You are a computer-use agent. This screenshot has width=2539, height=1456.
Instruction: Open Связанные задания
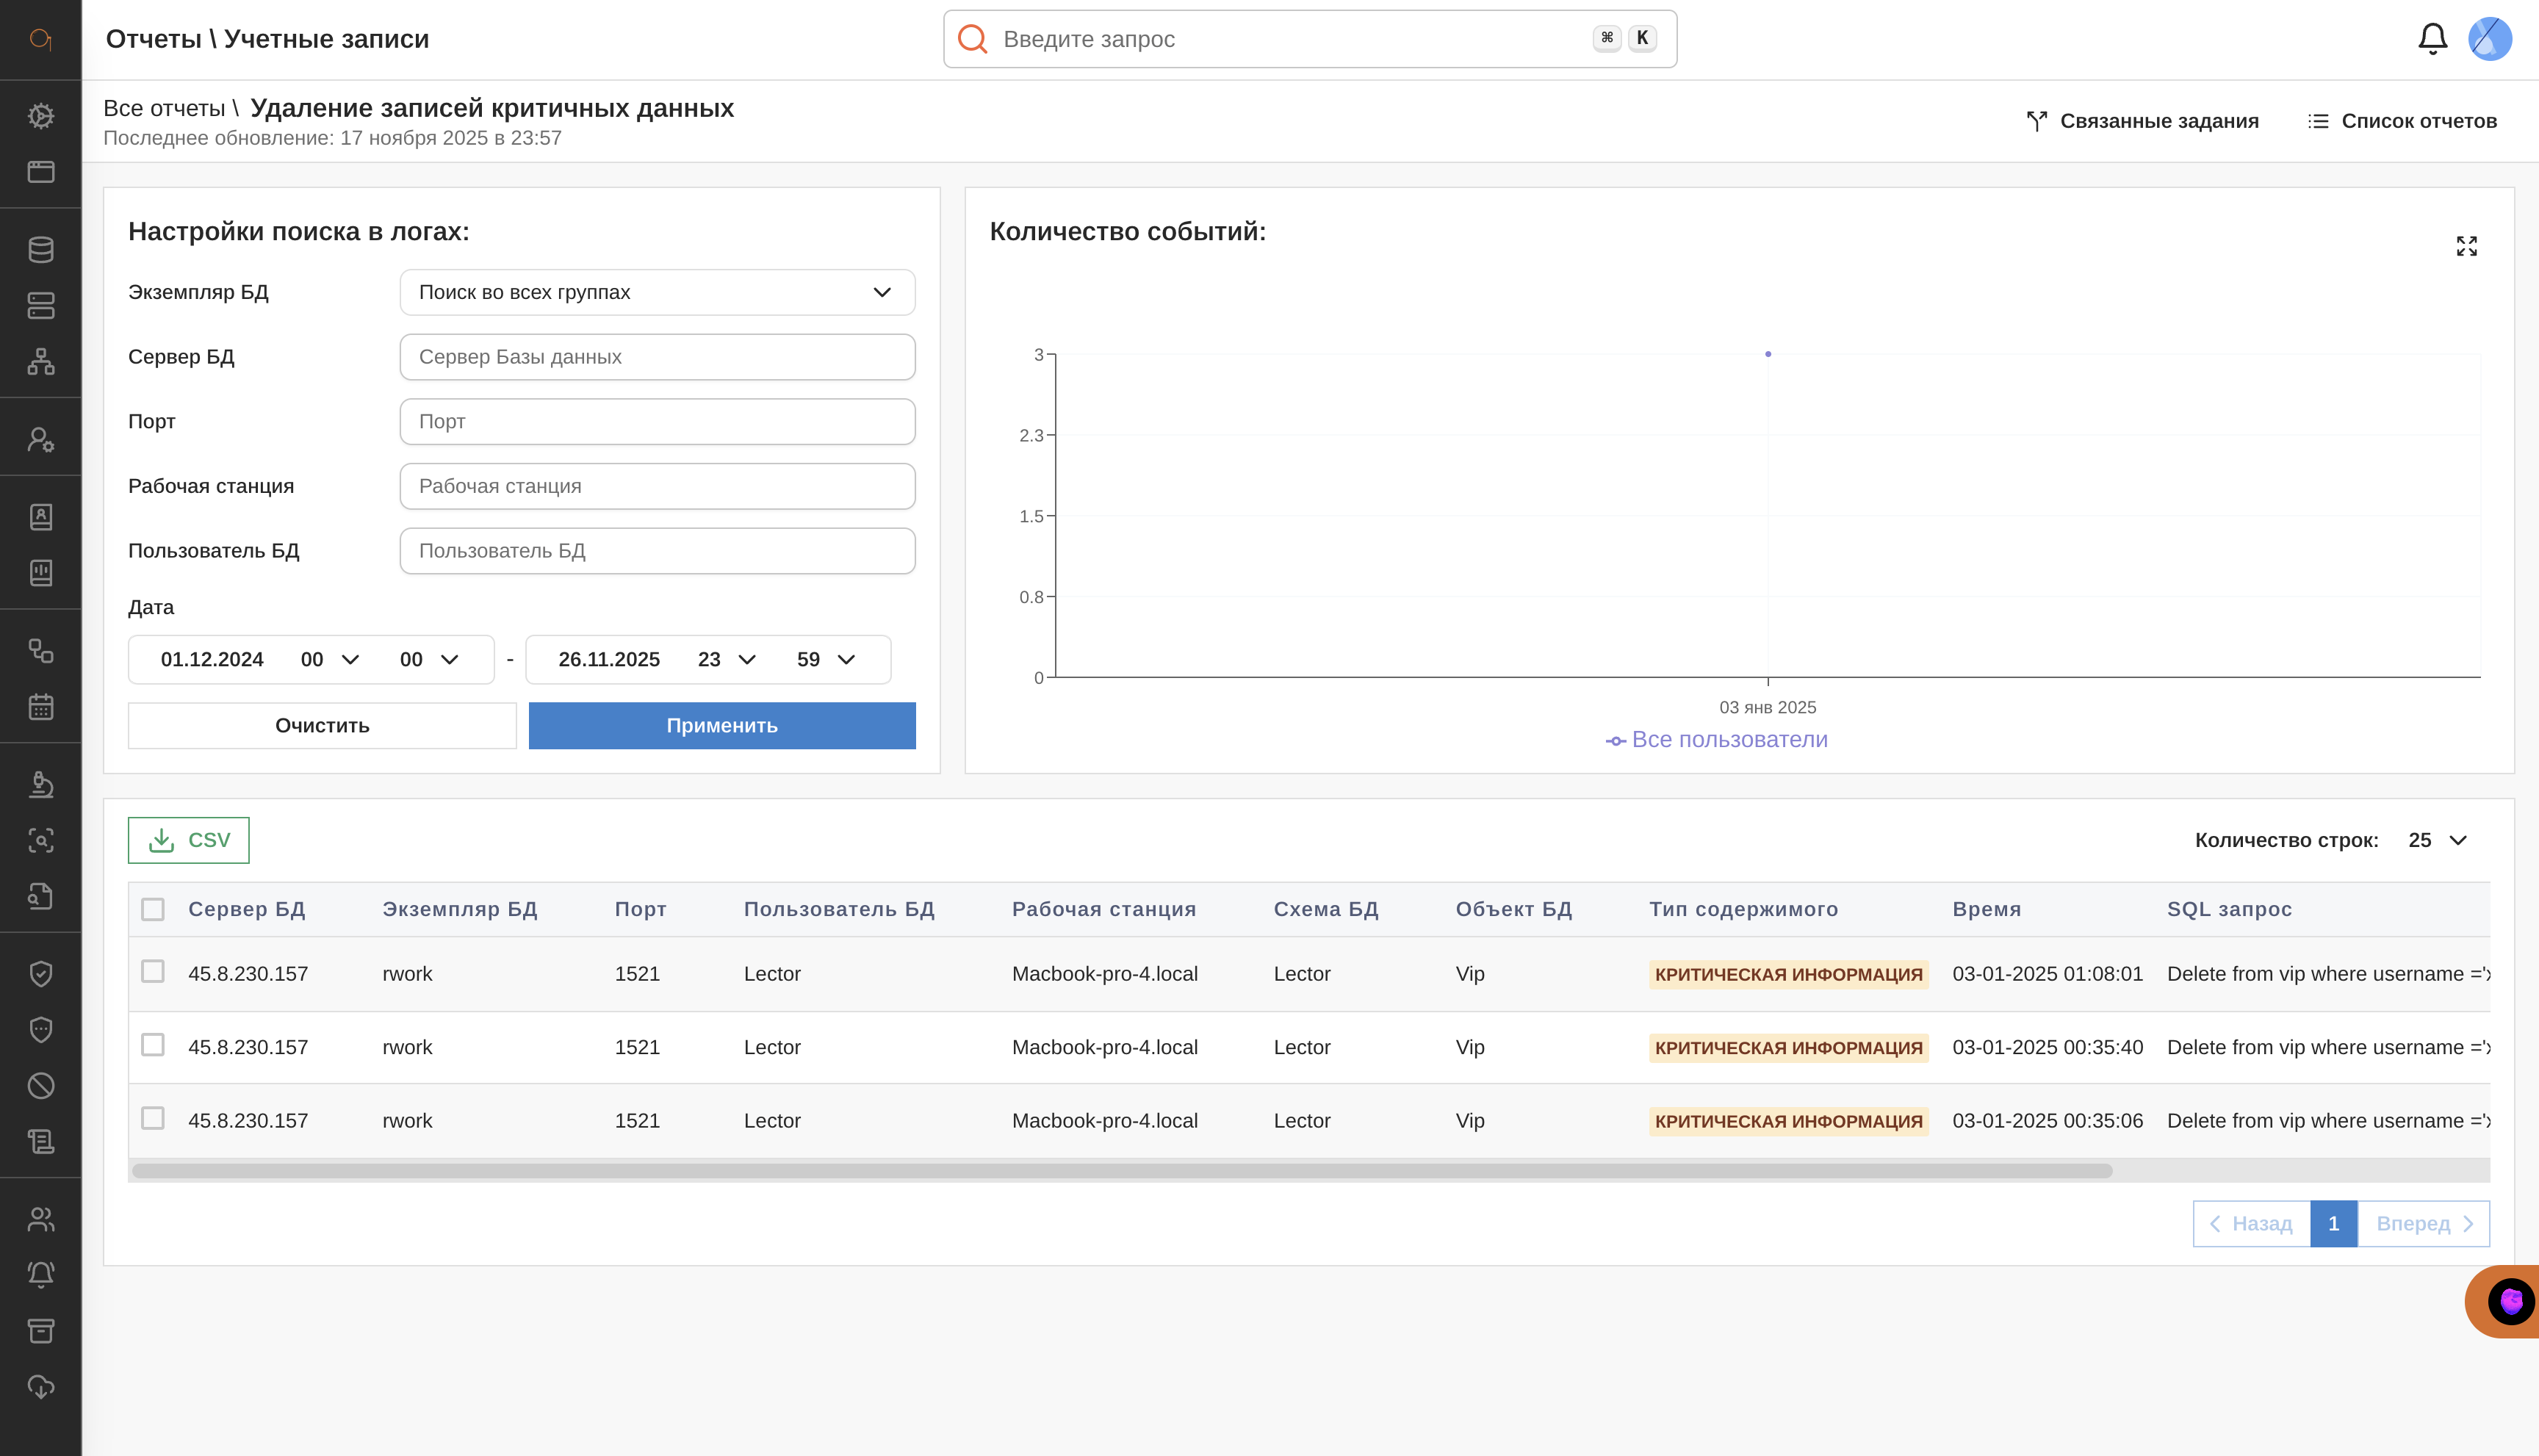click(2142, 121)
